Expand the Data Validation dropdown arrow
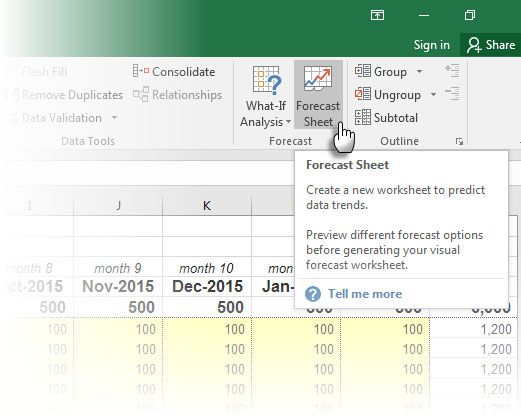The image size is (521, 416). coord(114,117)
